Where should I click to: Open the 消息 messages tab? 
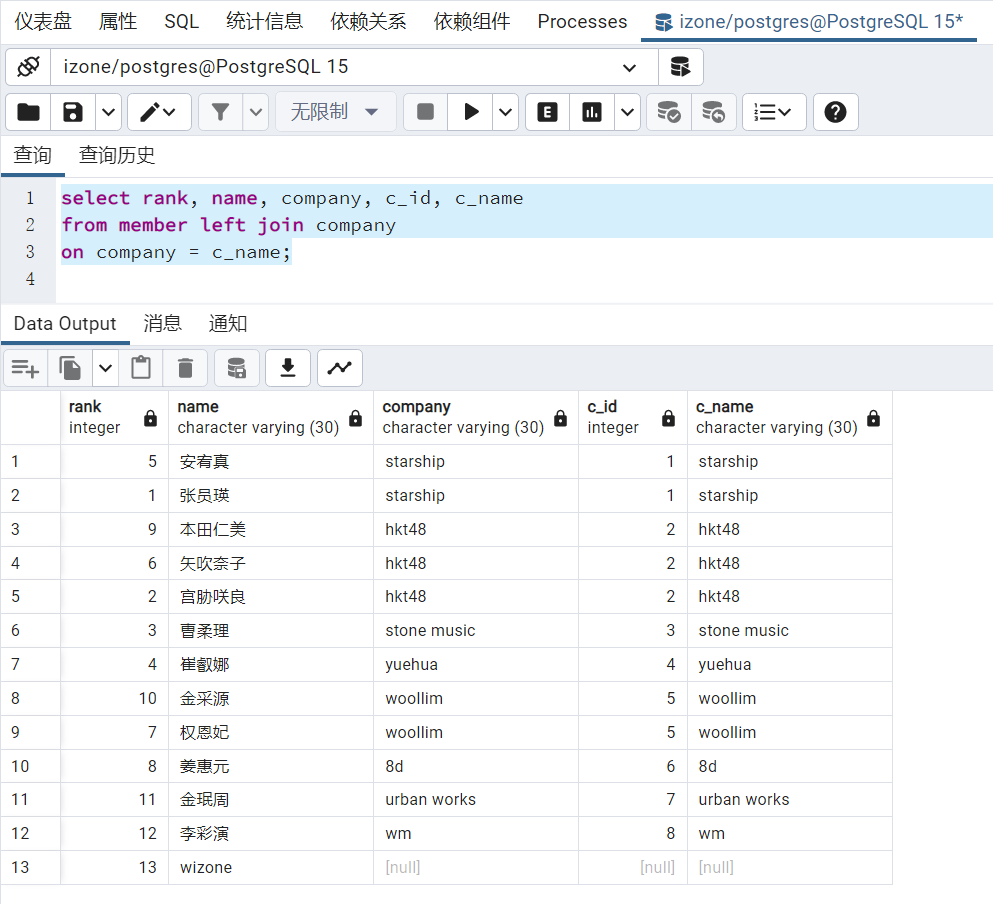(x=162, y=324)
